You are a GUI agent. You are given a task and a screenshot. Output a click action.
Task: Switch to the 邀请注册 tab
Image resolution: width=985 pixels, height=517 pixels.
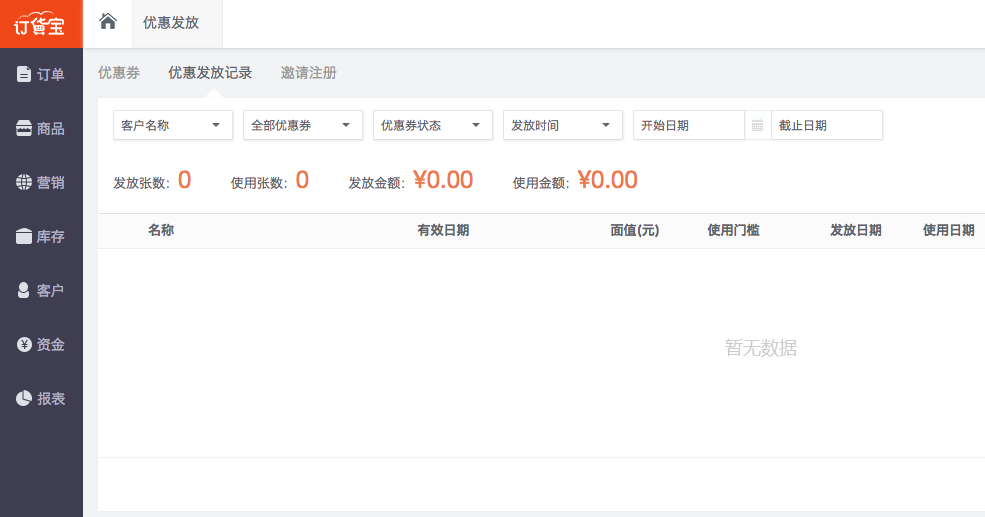point(308,73)
